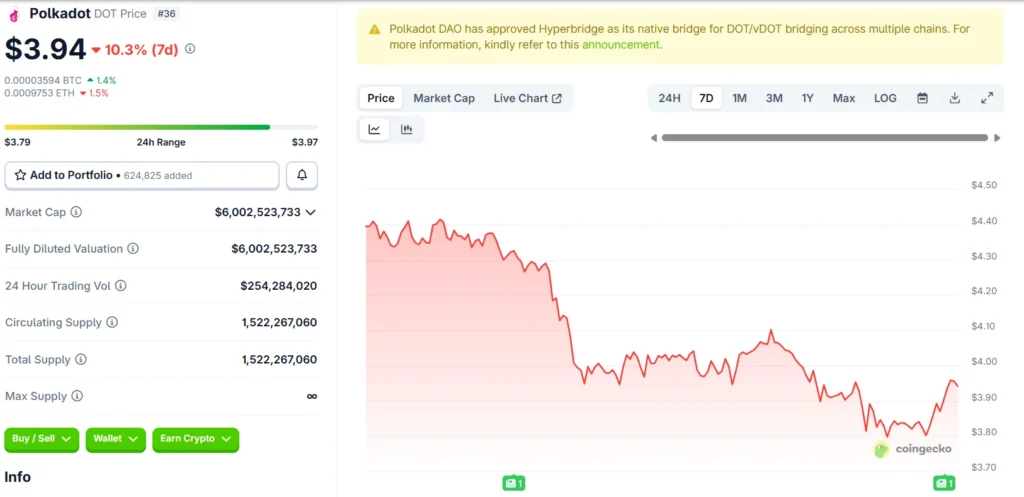Open the Total Supply info icon
The width and height of the screenshot is (1024, 497).
(80, 359)
